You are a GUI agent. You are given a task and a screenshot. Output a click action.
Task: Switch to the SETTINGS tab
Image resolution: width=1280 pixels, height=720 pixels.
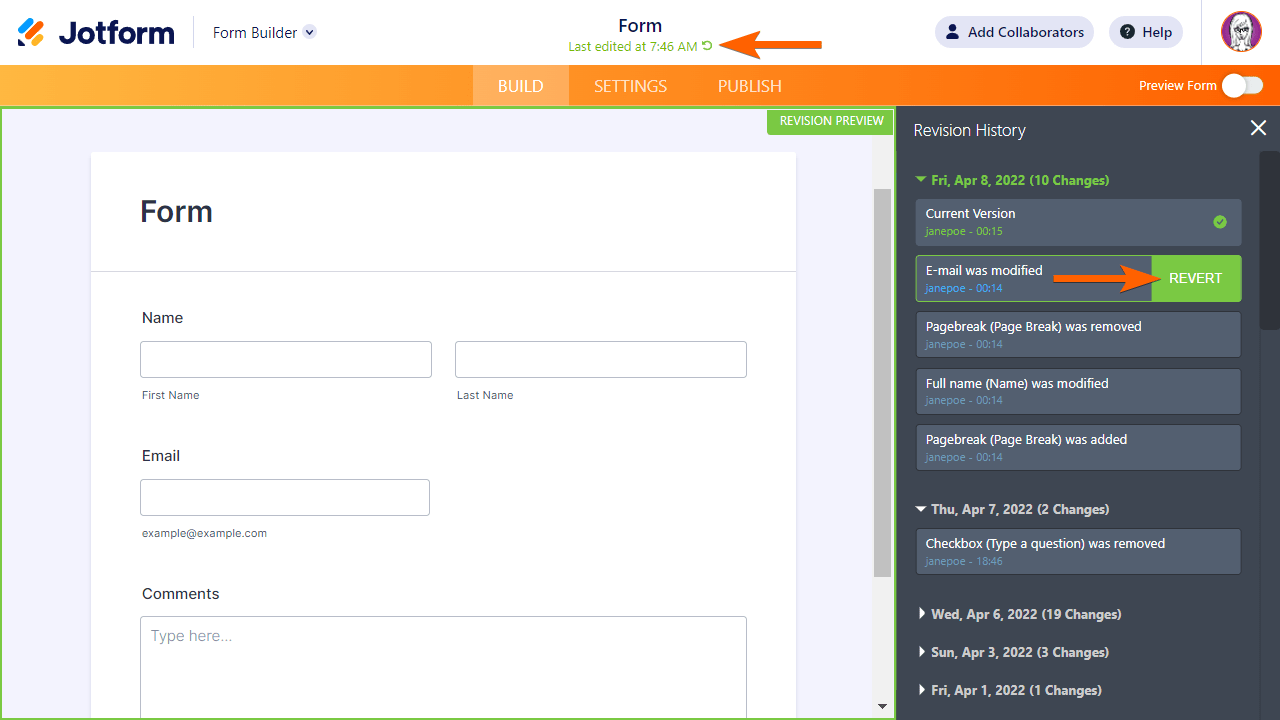pos(630,86)
